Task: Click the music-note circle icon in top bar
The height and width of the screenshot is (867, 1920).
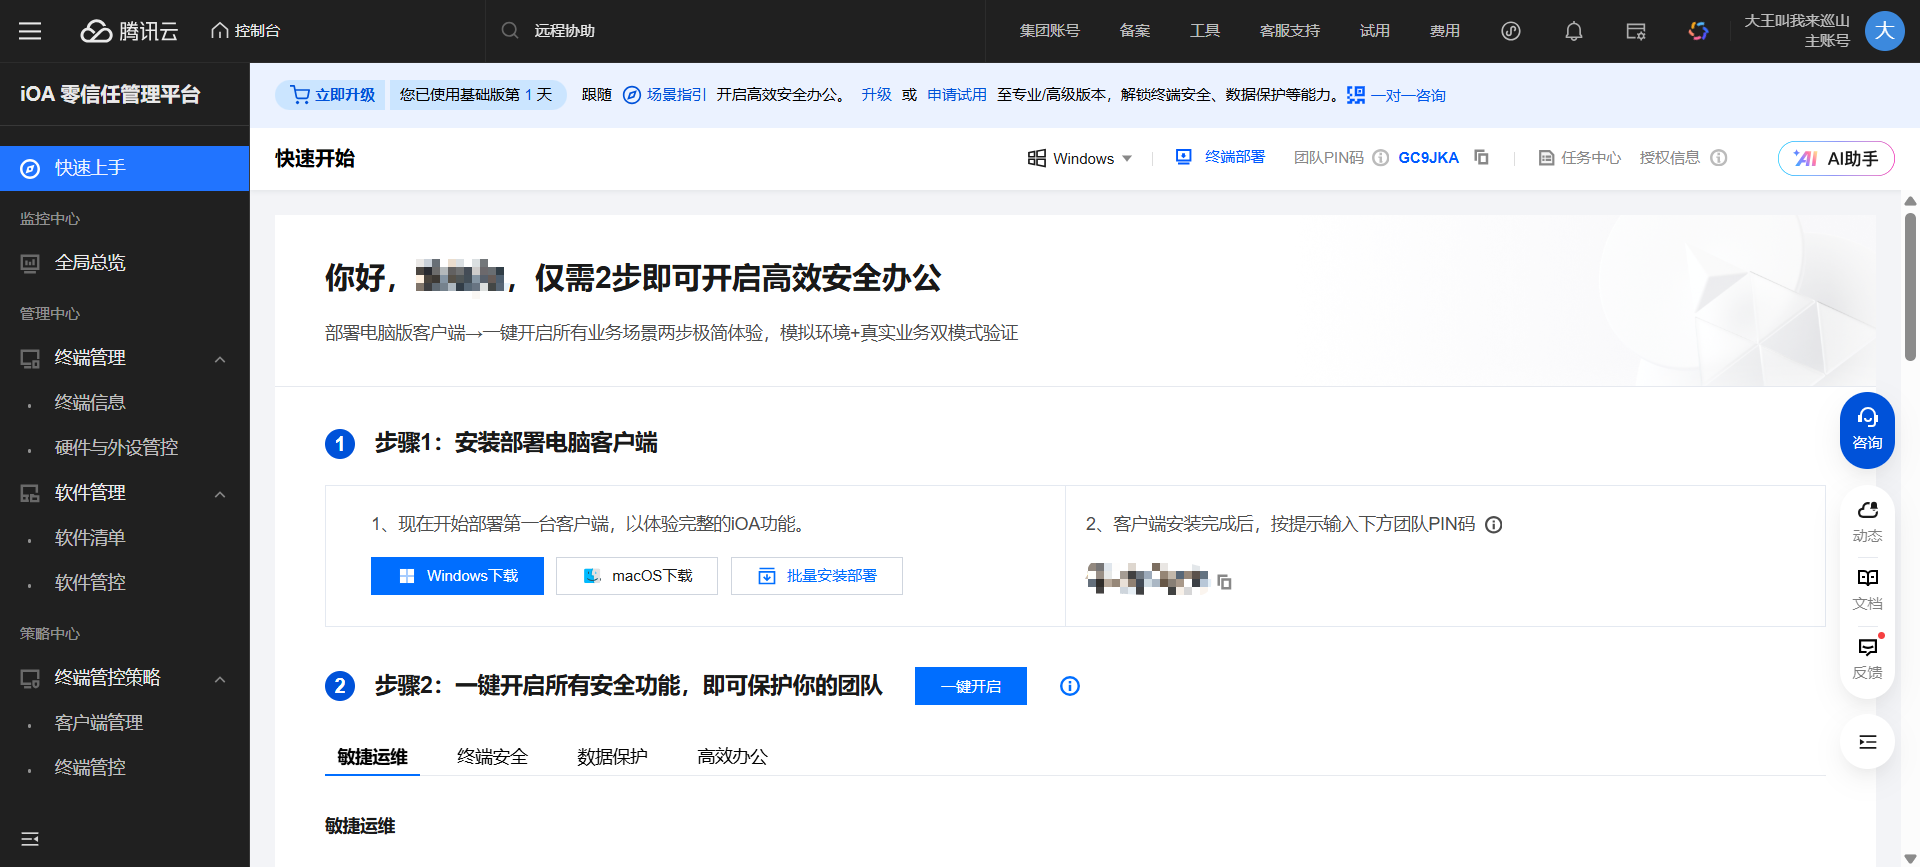Action: click(1511, 31)
